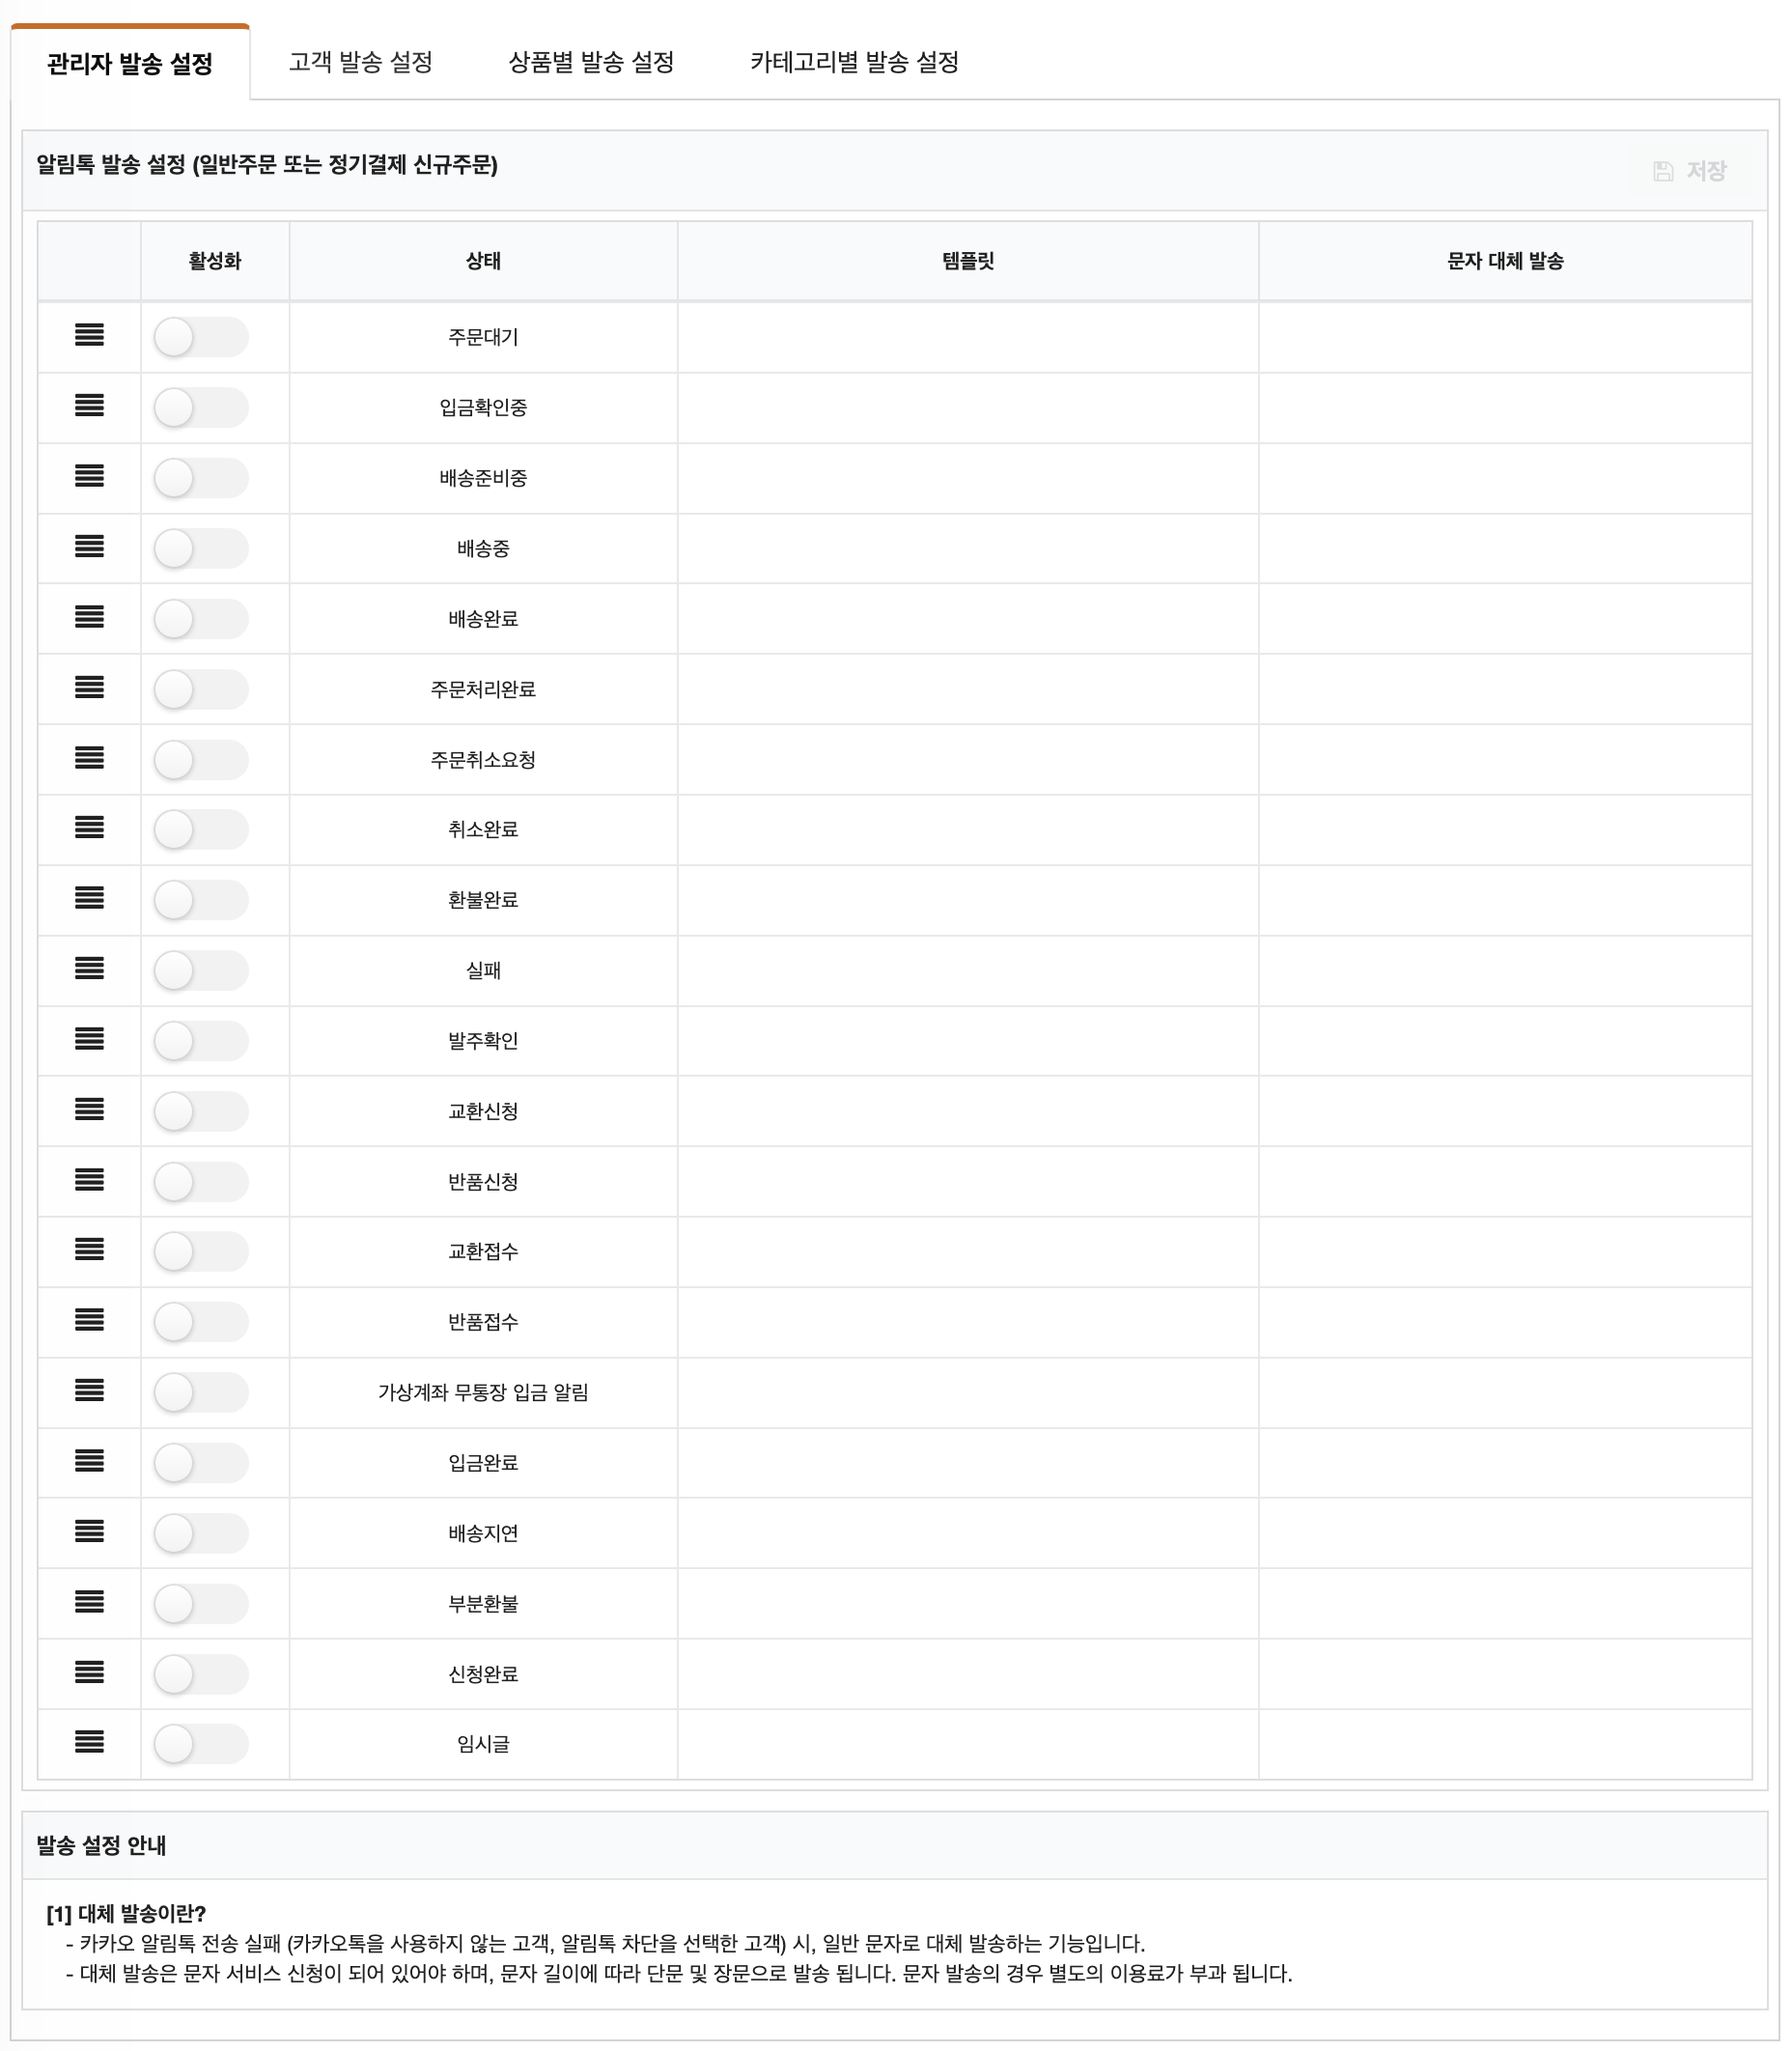Select the 관리자 발송 설정 tab
This screenshot has height=2051, width=1792.
pos(130,64)
